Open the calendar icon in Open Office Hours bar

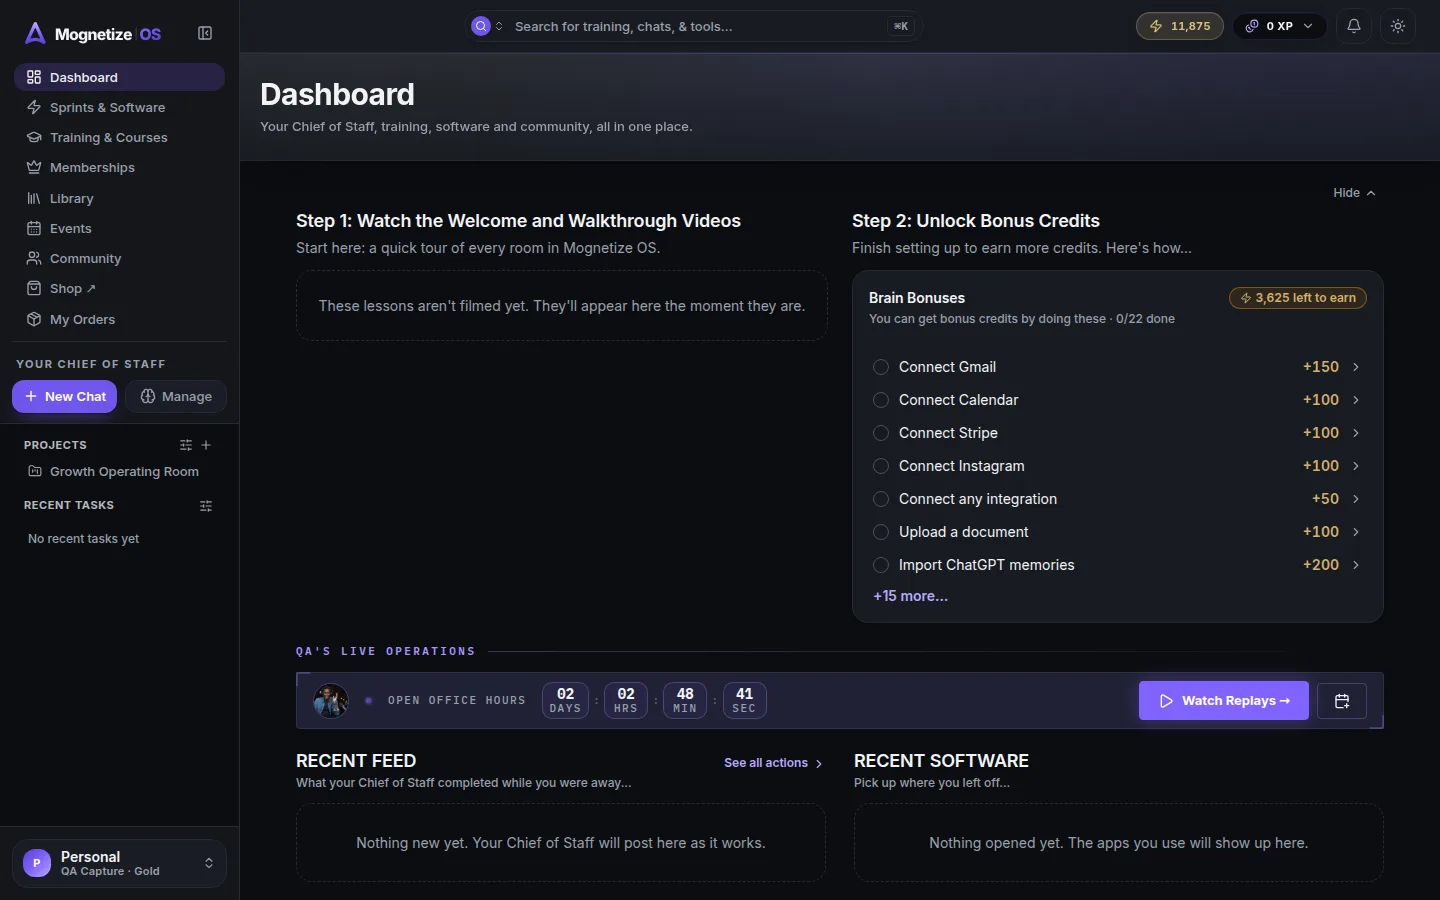tap(1342, 701)
